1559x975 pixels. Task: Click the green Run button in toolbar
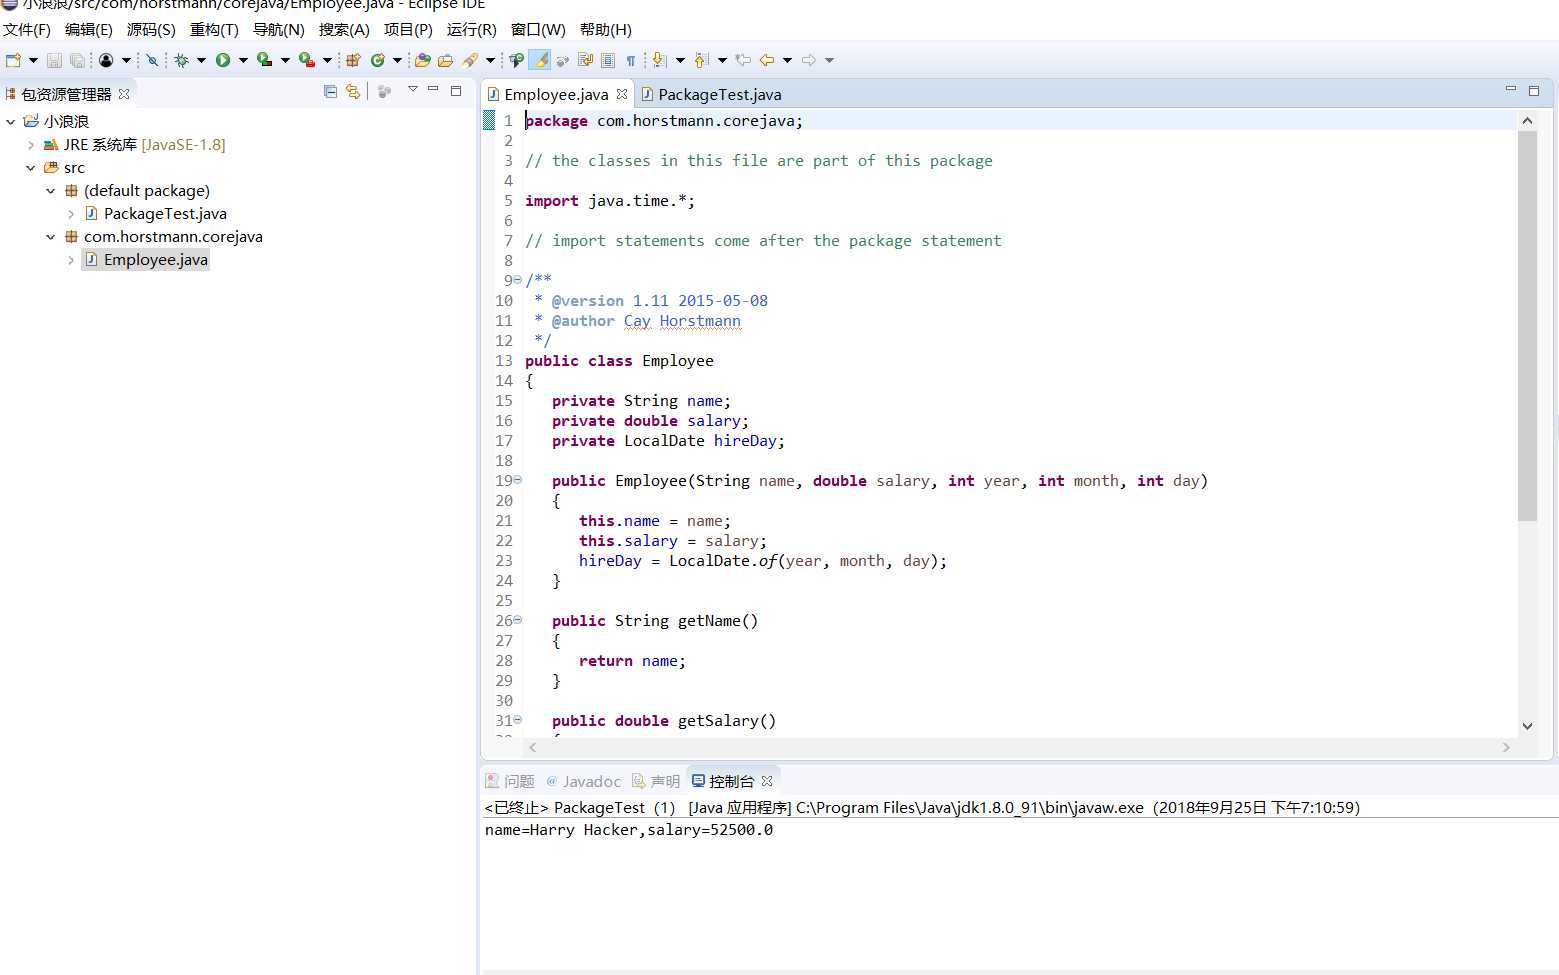pos(222,60)
